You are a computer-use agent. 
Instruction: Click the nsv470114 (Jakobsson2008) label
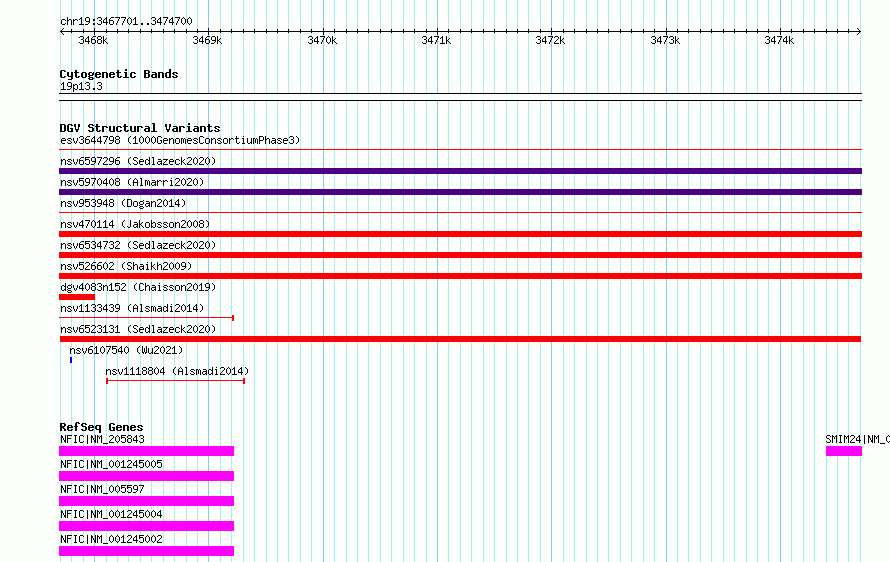tap(135, 224)
